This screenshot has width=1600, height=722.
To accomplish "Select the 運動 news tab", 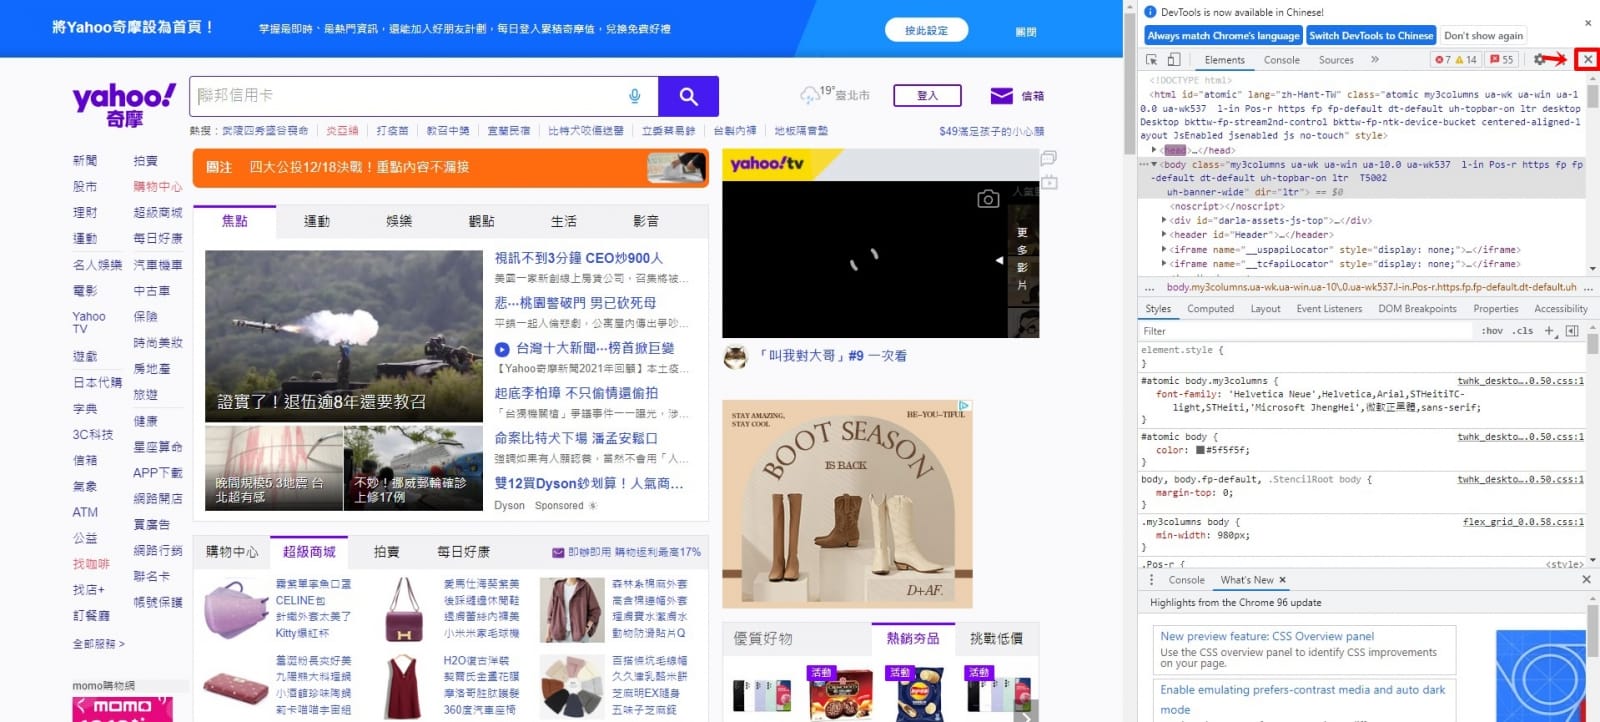I will coord(317,221).
